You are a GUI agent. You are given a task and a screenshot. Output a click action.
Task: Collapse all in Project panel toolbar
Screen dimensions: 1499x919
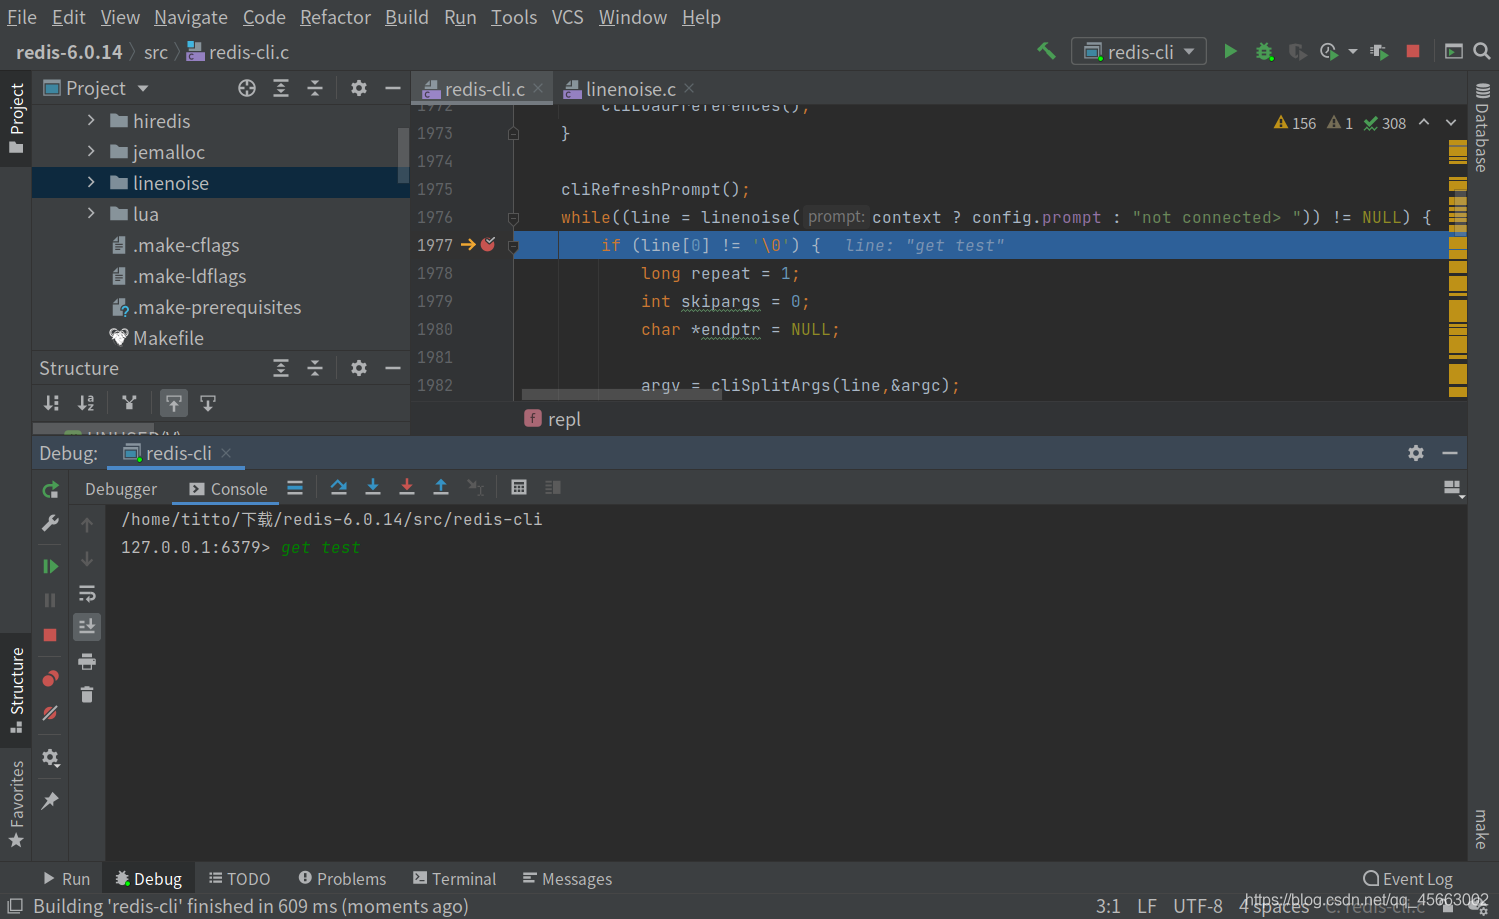coord(315,88)
